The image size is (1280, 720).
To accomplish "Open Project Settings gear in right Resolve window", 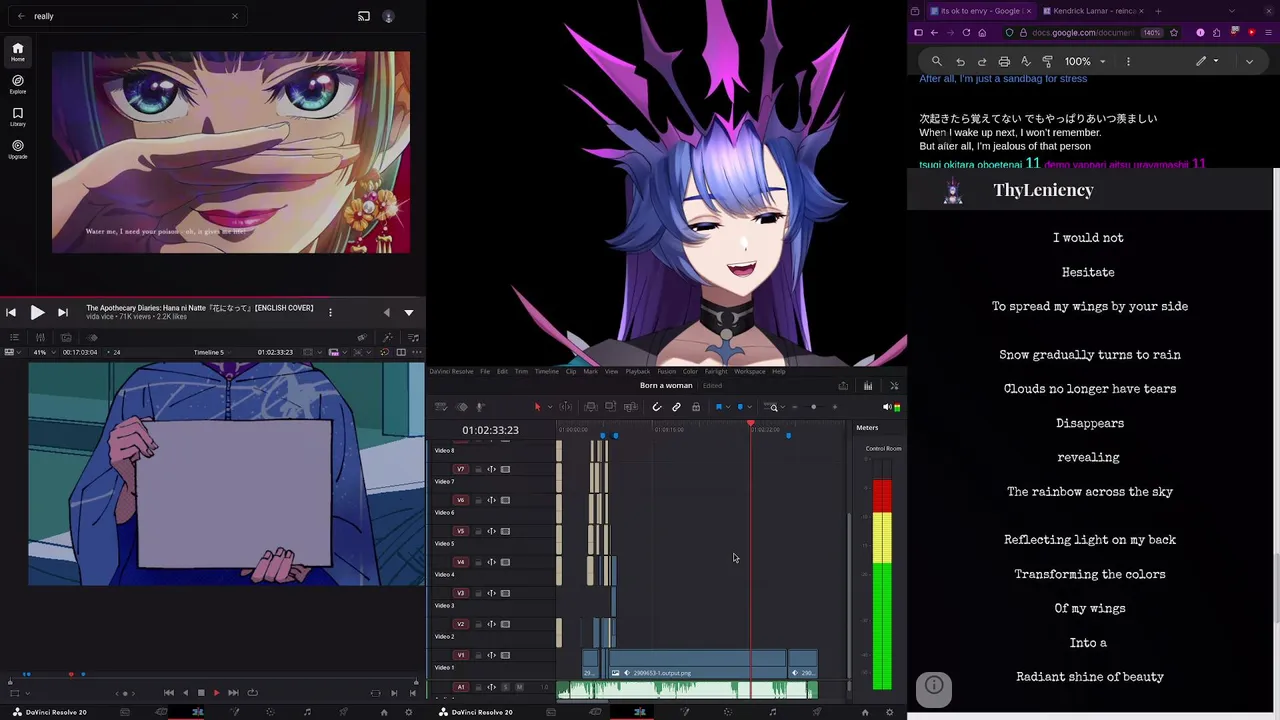I will coord(889,712).
